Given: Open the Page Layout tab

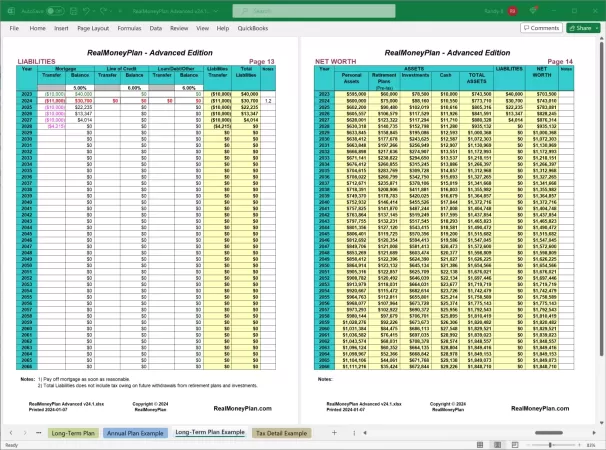Looking at the screenshot, I should (92, 28).
